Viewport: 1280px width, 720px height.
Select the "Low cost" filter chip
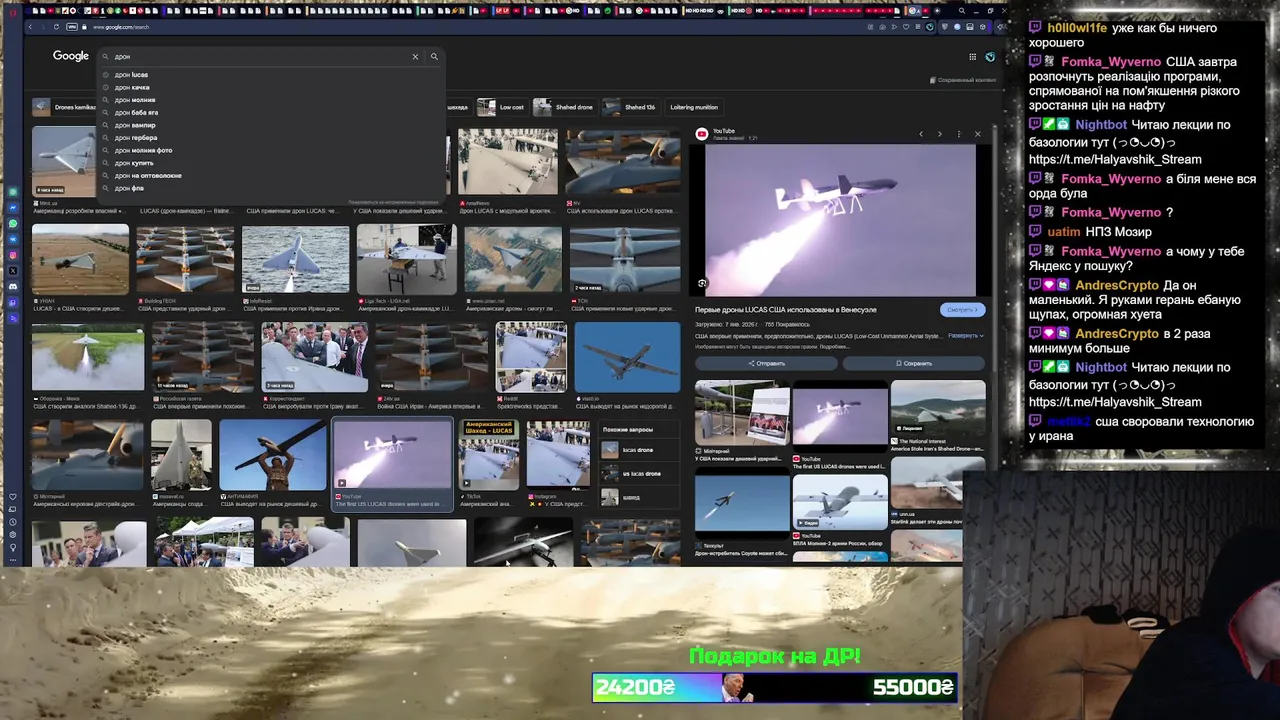pyautogui.click(x=502, y=107)
